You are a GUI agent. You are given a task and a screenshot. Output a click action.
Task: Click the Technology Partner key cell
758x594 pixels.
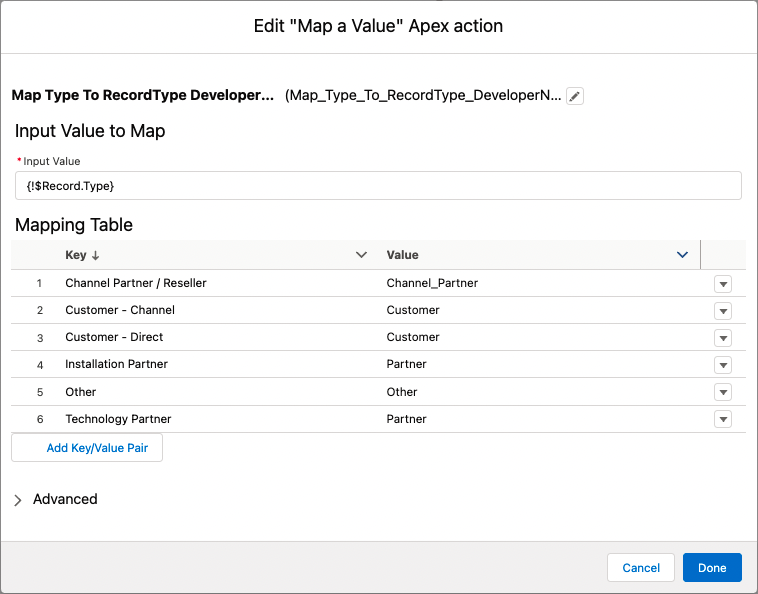(118, 419)
